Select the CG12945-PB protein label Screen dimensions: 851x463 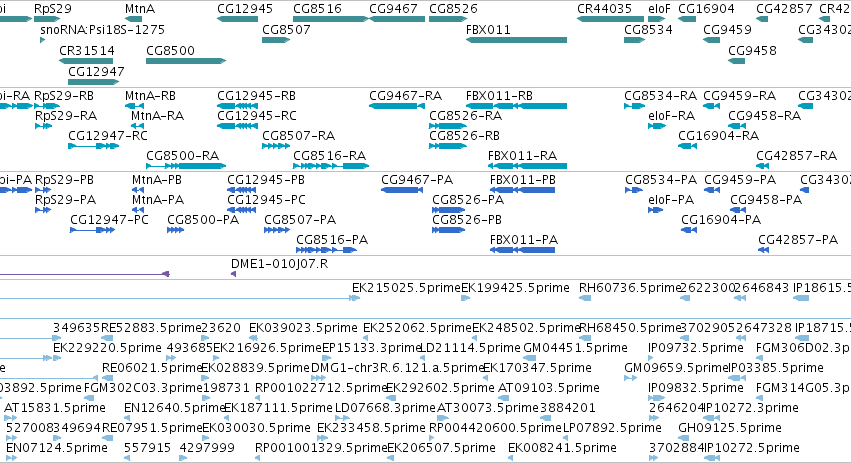266,180
